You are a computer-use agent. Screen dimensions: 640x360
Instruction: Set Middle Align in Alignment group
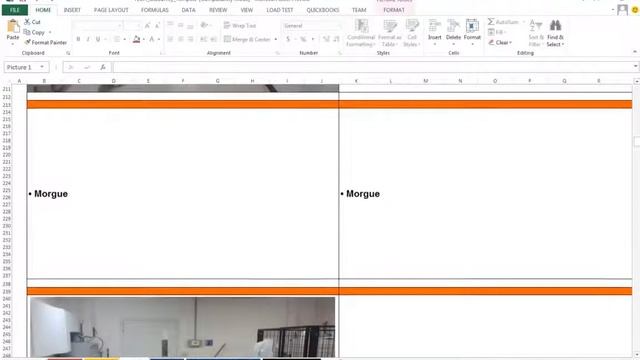(180, 25)
